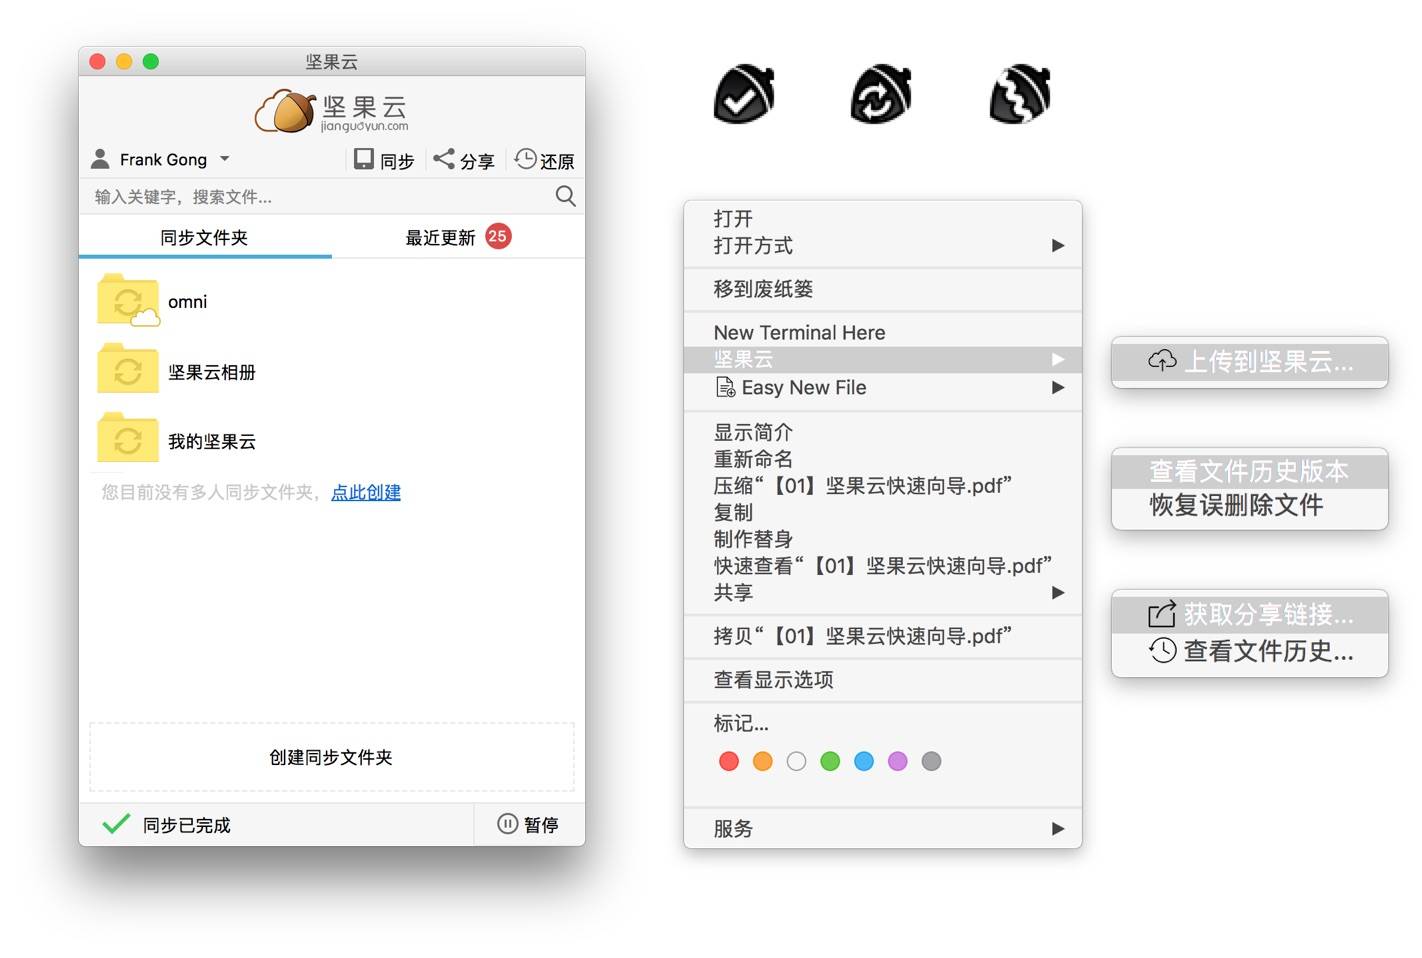Click the magnifier search icon
This screenshot has height=958, width=1422.
pyautogui.click(x=565, y=196)
